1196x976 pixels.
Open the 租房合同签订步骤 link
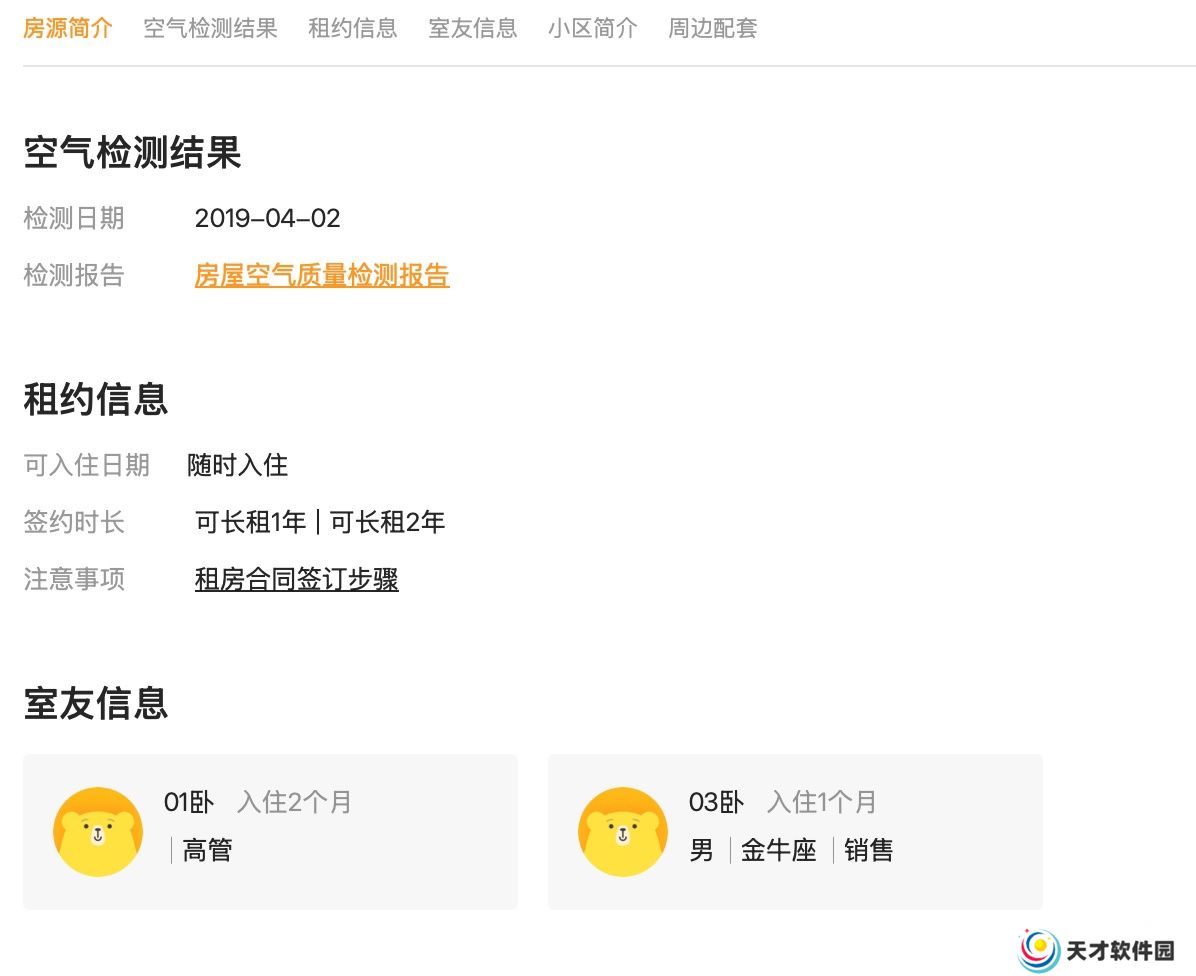point(297,580)
